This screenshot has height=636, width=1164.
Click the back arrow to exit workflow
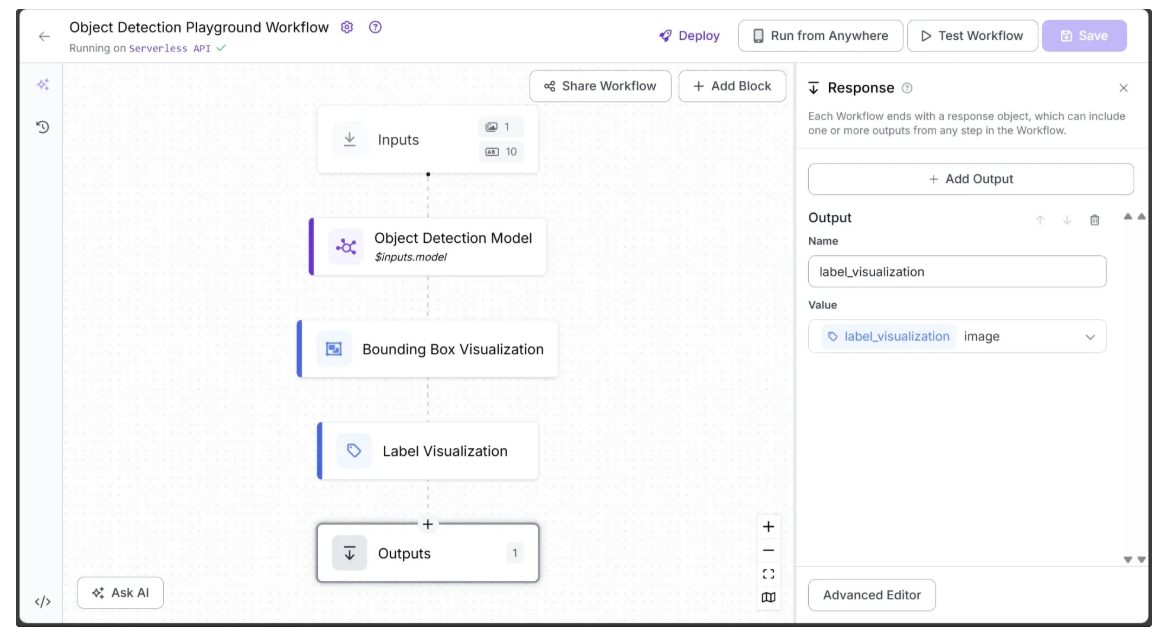coord(43,36)
